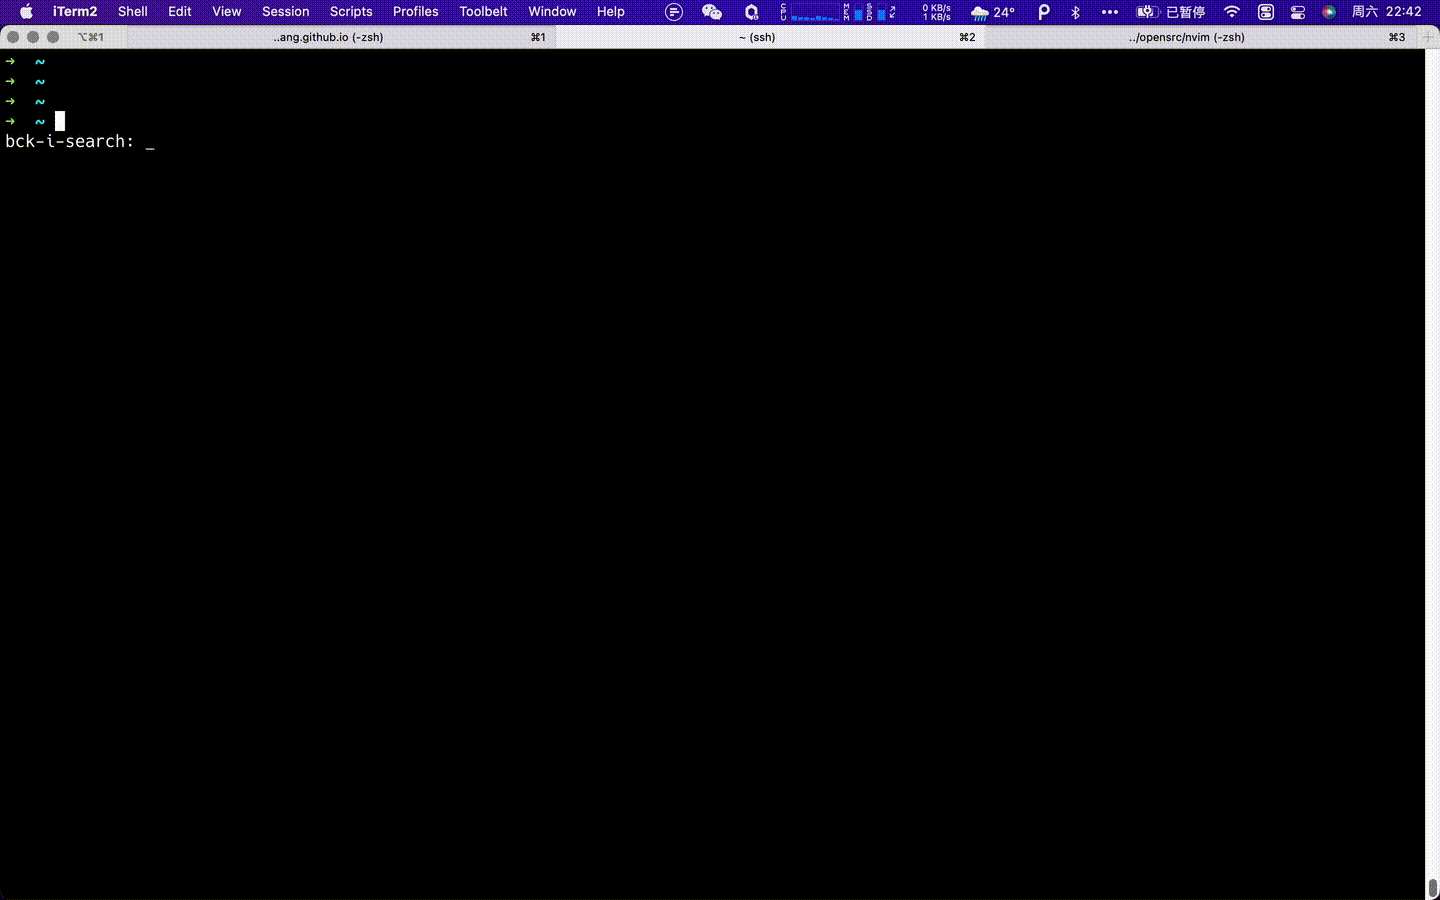Click the Bluetooth icon in menu bar
Screen dimensions: 1440x900
coord(1076,12)
